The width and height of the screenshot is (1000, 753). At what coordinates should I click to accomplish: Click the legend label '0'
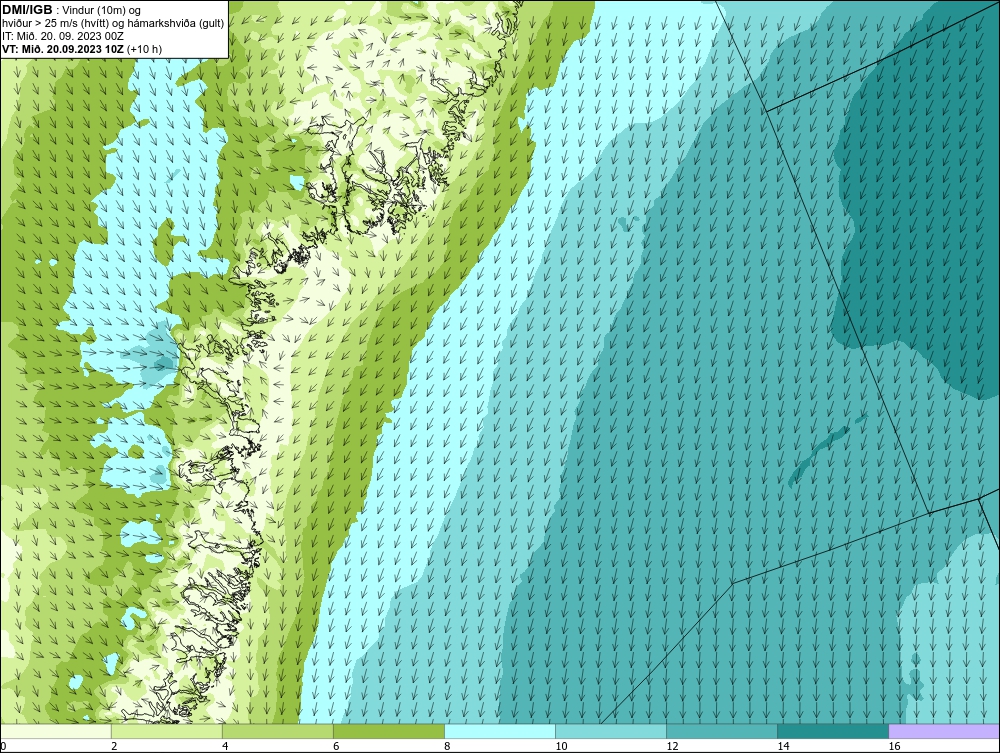pyautogui.click(x=3, y=746)
